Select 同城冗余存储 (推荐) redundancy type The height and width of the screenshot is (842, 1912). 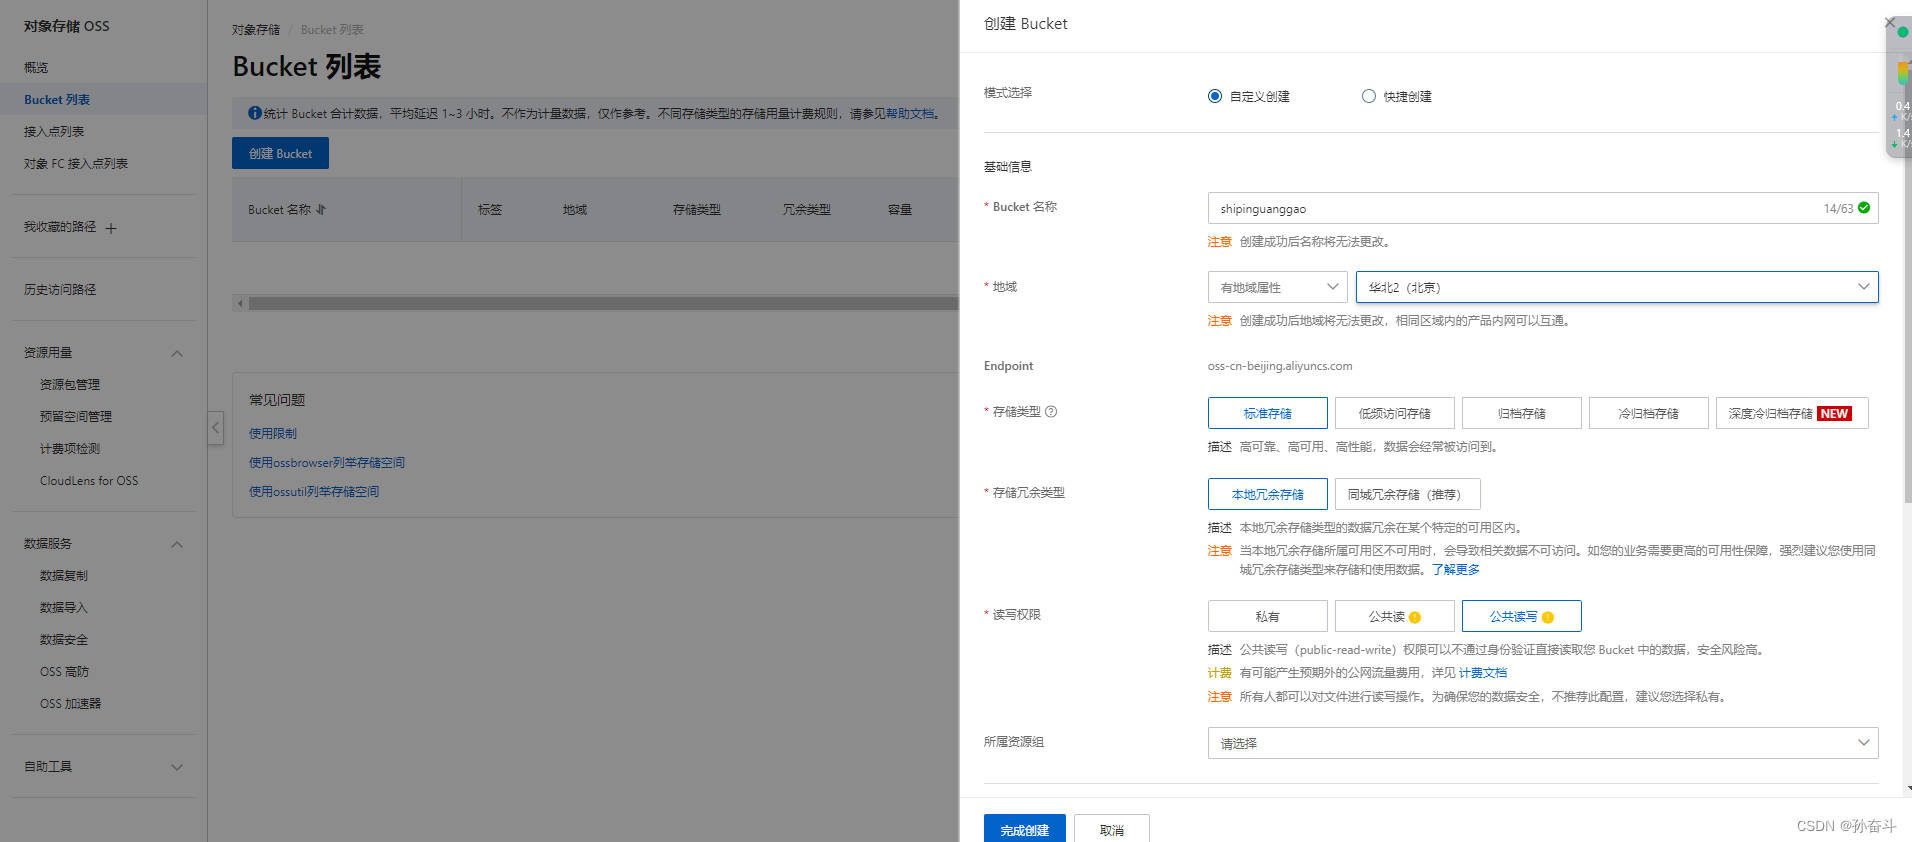(1408, 494)
